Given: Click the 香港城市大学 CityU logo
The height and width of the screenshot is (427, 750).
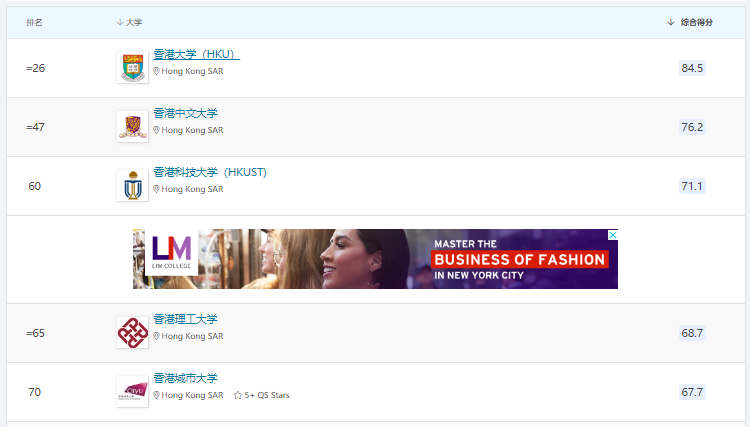Looking at the screenshot, I should pyautogui.click(x=132, y=391).
